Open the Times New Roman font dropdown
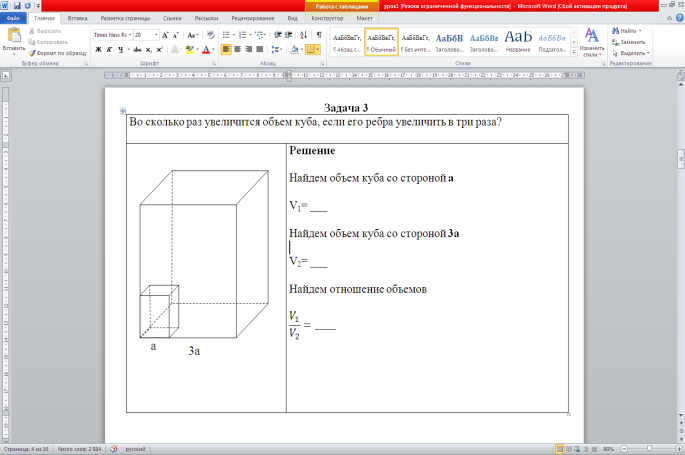 (128, 34)
